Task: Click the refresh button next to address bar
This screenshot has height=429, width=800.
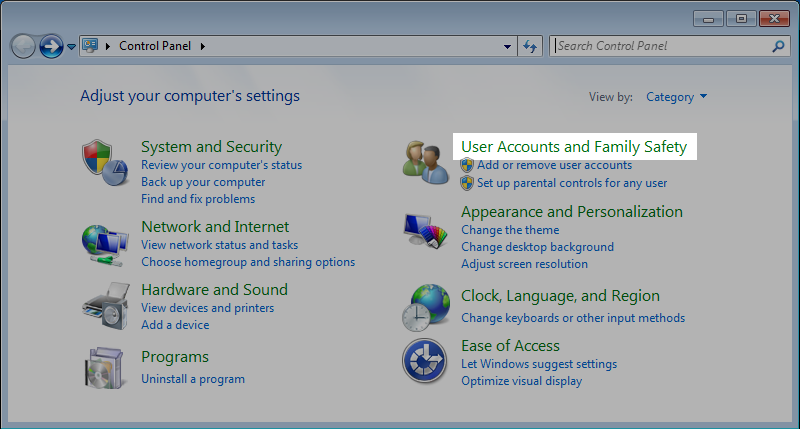Action: [530, 46]
